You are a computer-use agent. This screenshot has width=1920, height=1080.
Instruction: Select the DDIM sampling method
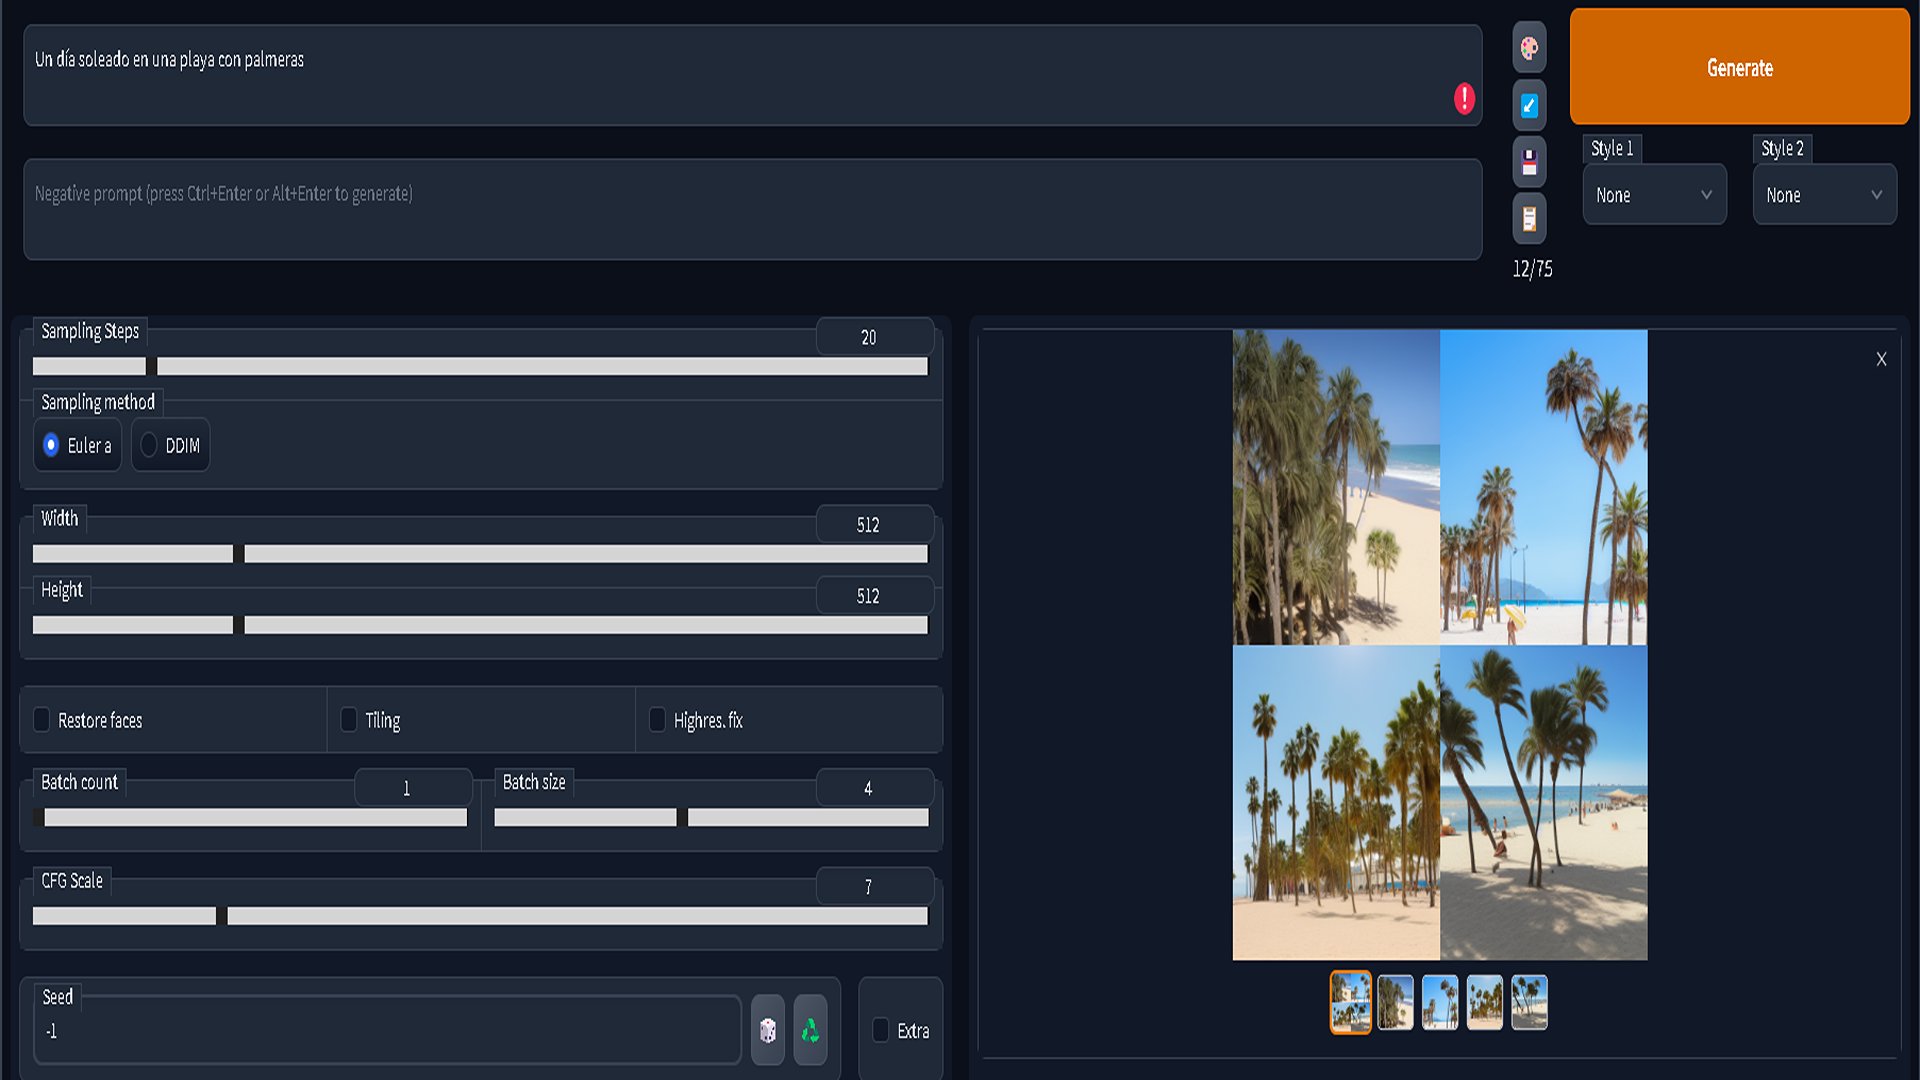tap(149, 445)
